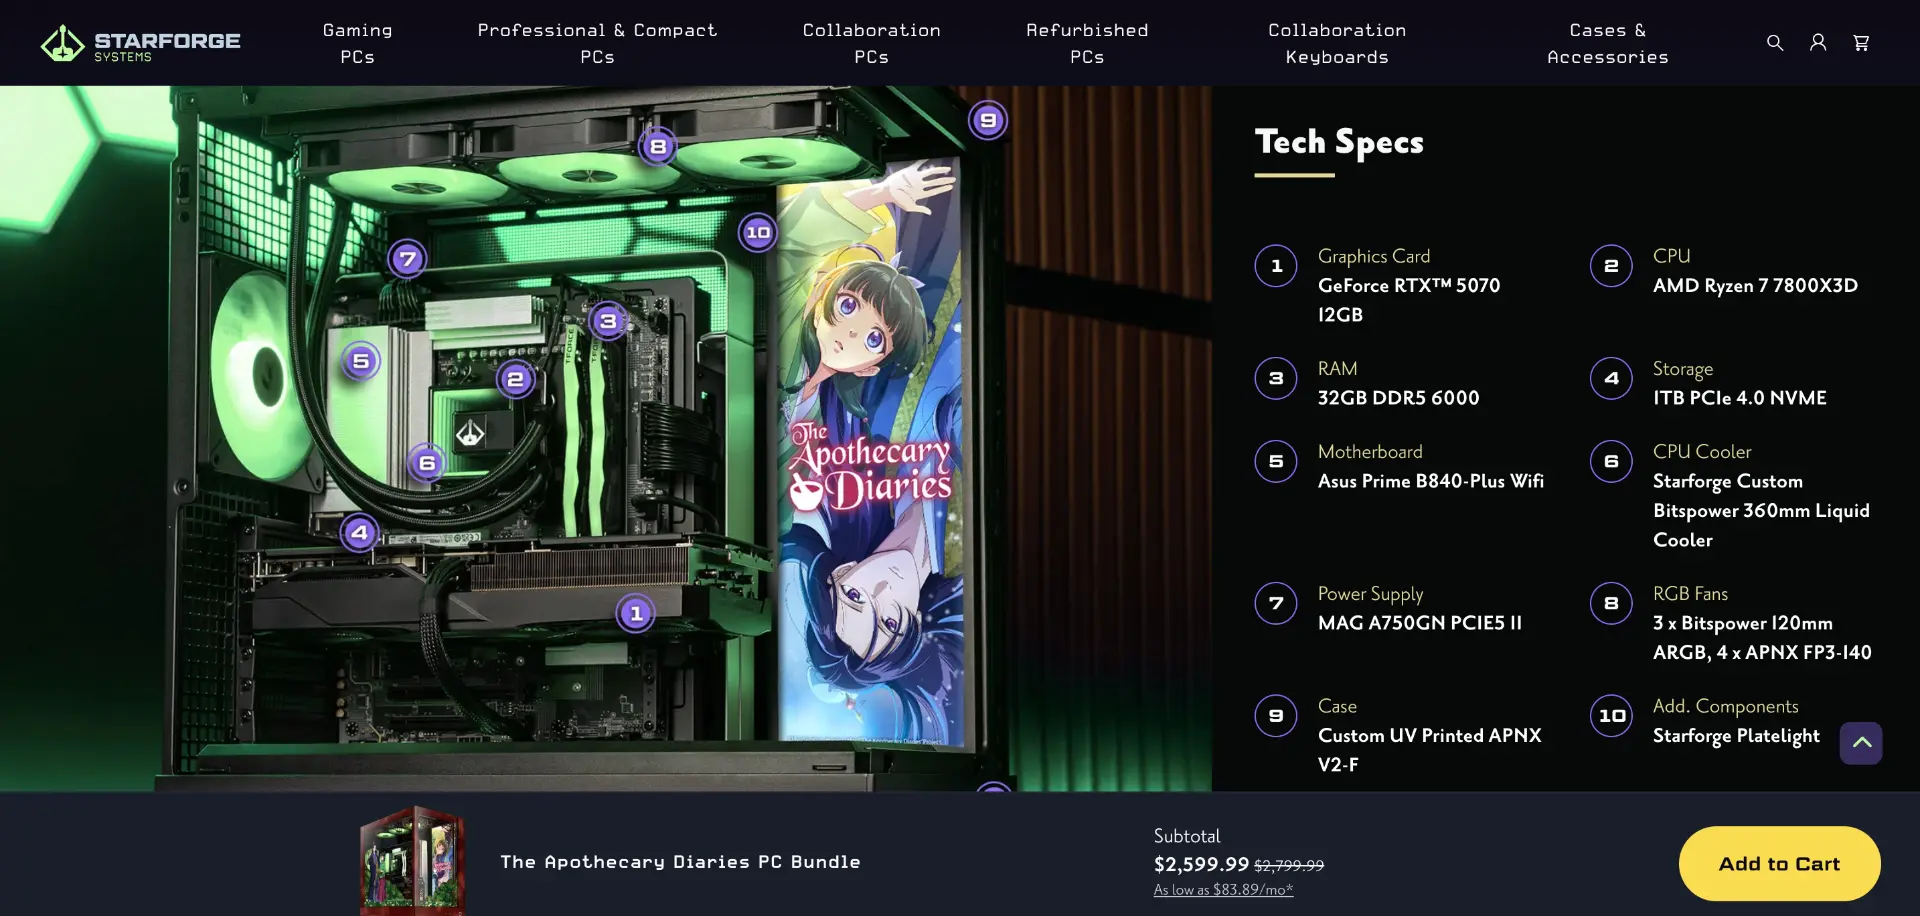The height and width of the screenshot is (916, 1920).
Task: Click '32GB DDR5 6000' spec text
Action: tap(1398, 398)
